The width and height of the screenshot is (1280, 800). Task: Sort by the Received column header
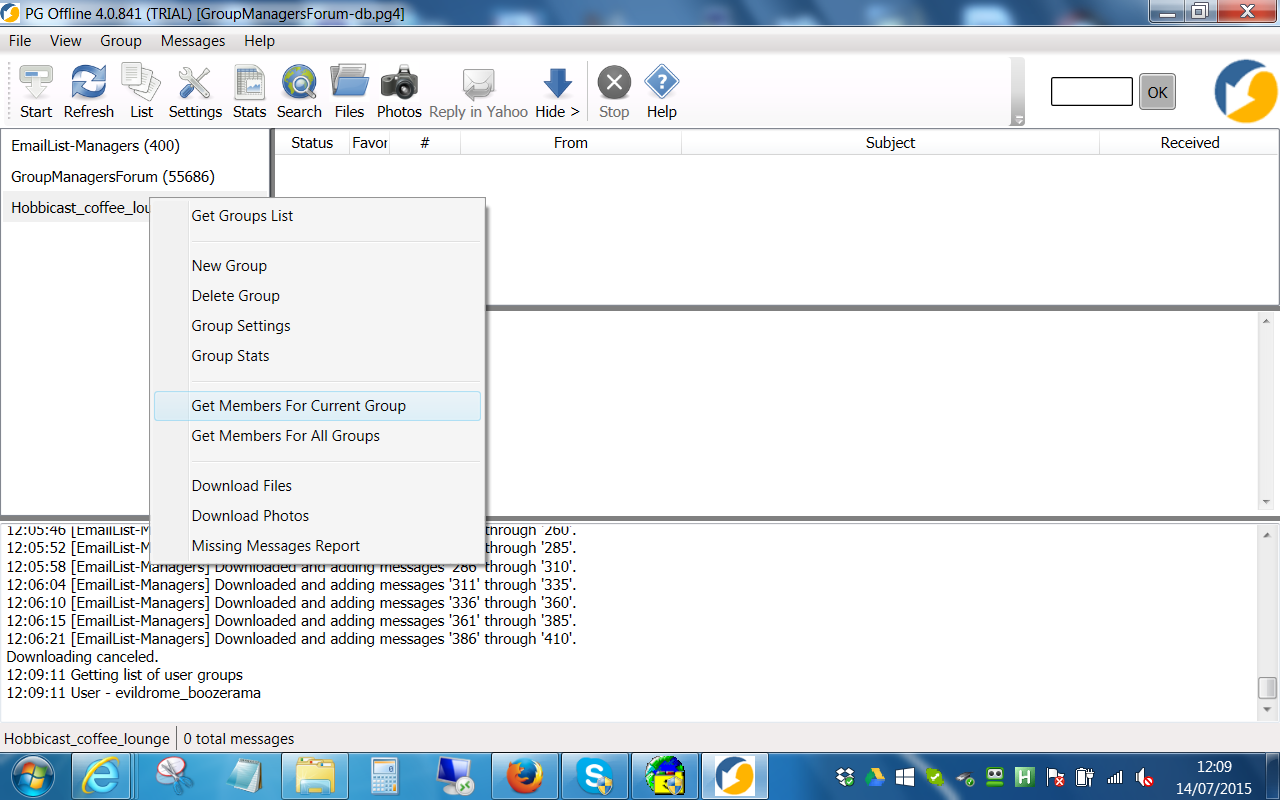1190,143
